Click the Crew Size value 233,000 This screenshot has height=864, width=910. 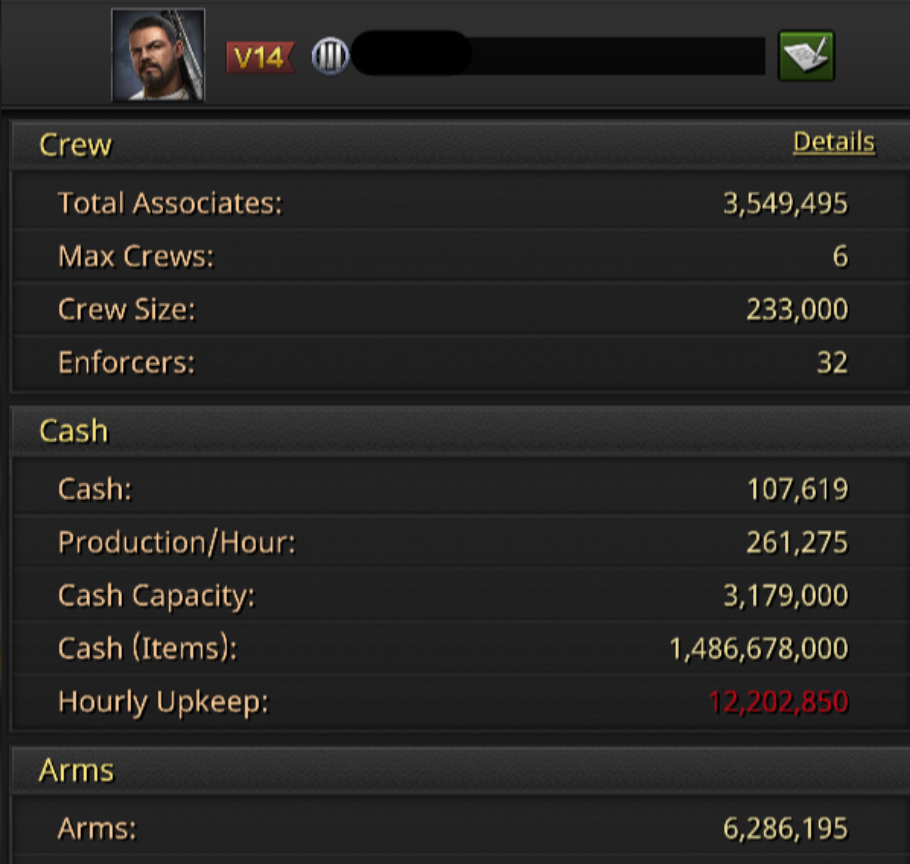(x=796, y=310)
